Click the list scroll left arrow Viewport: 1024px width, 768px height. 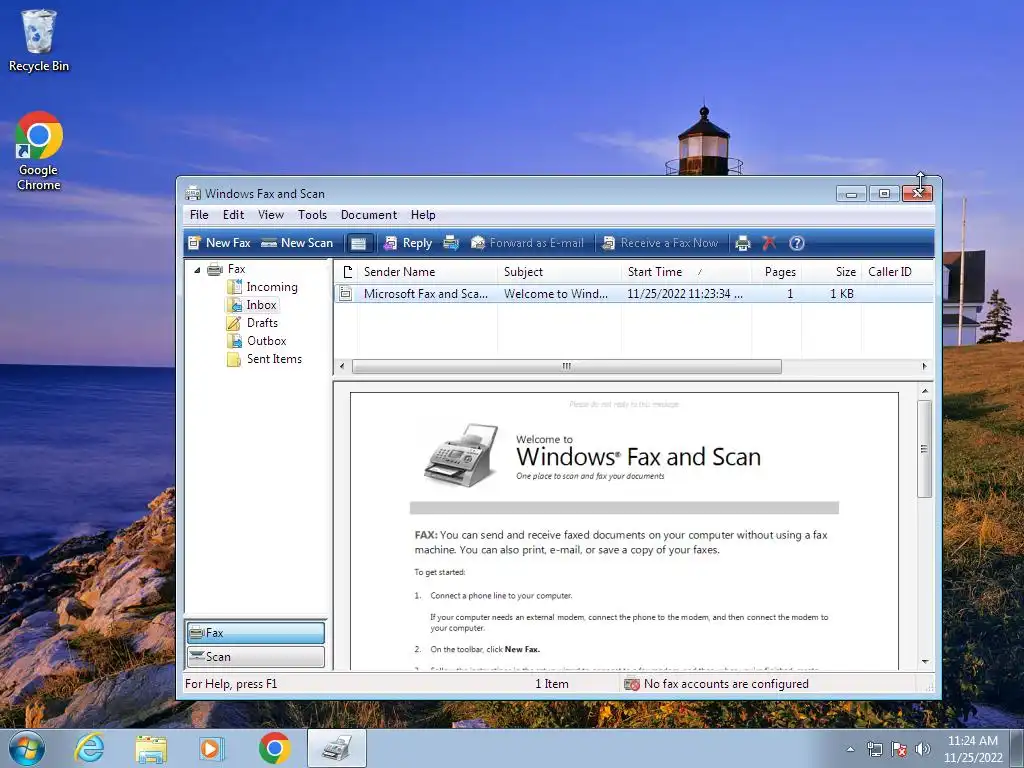(x=342, y=366)
